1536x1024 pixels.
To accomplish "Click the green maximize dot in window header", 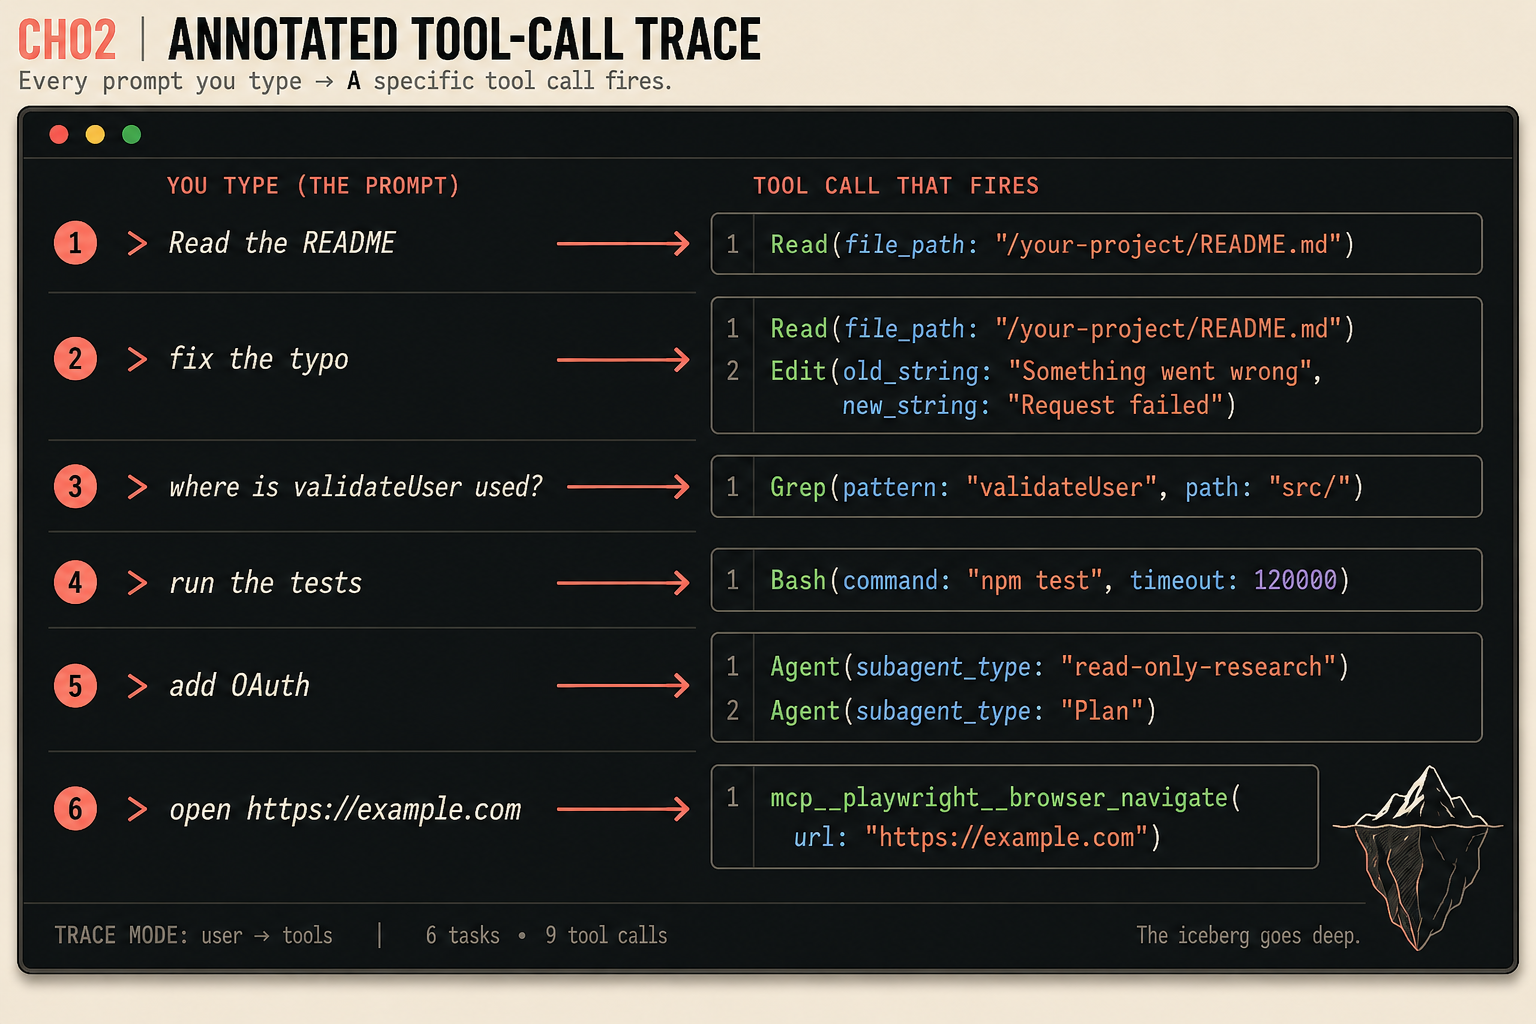I will click(x=131, y=134).
